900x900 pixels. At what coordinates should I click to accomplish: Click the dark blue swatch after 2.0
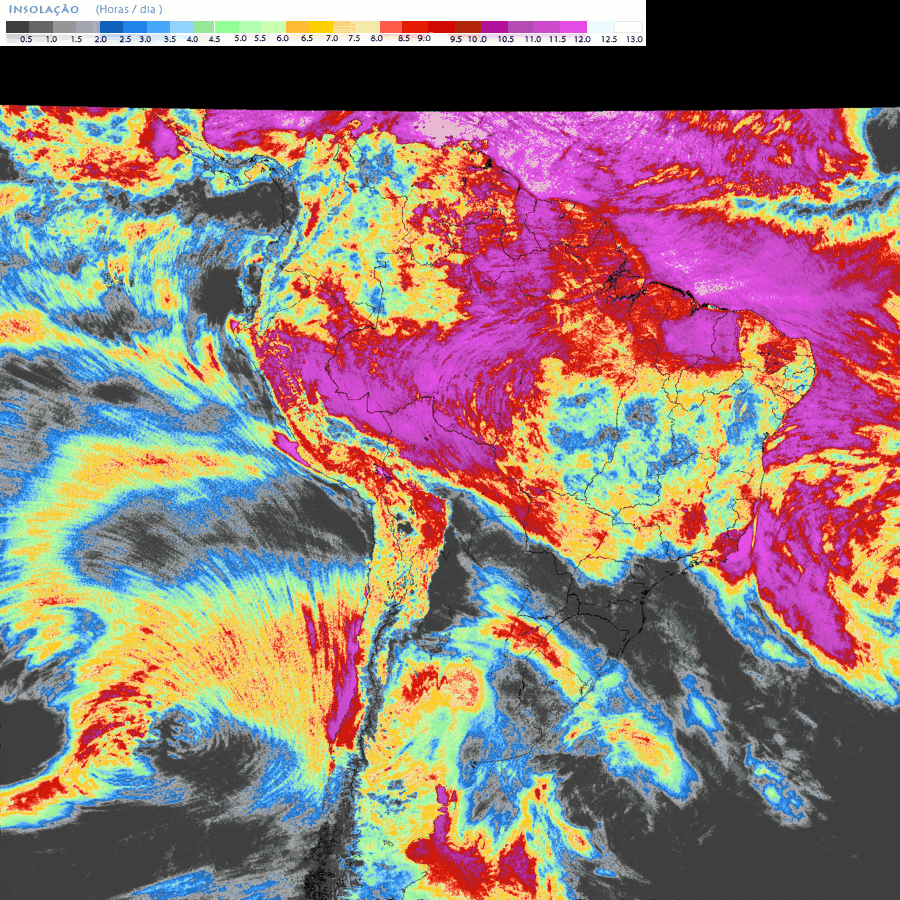111,27
